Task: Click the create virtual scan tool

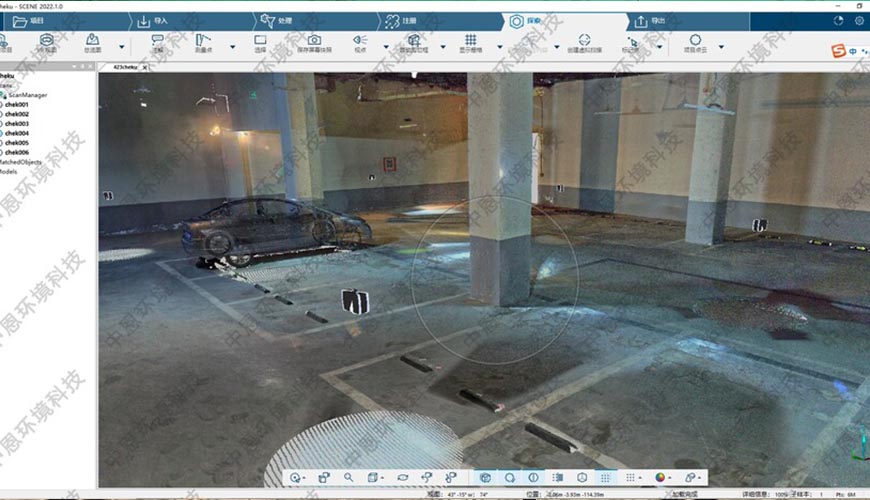Action: tap(584, 43)
